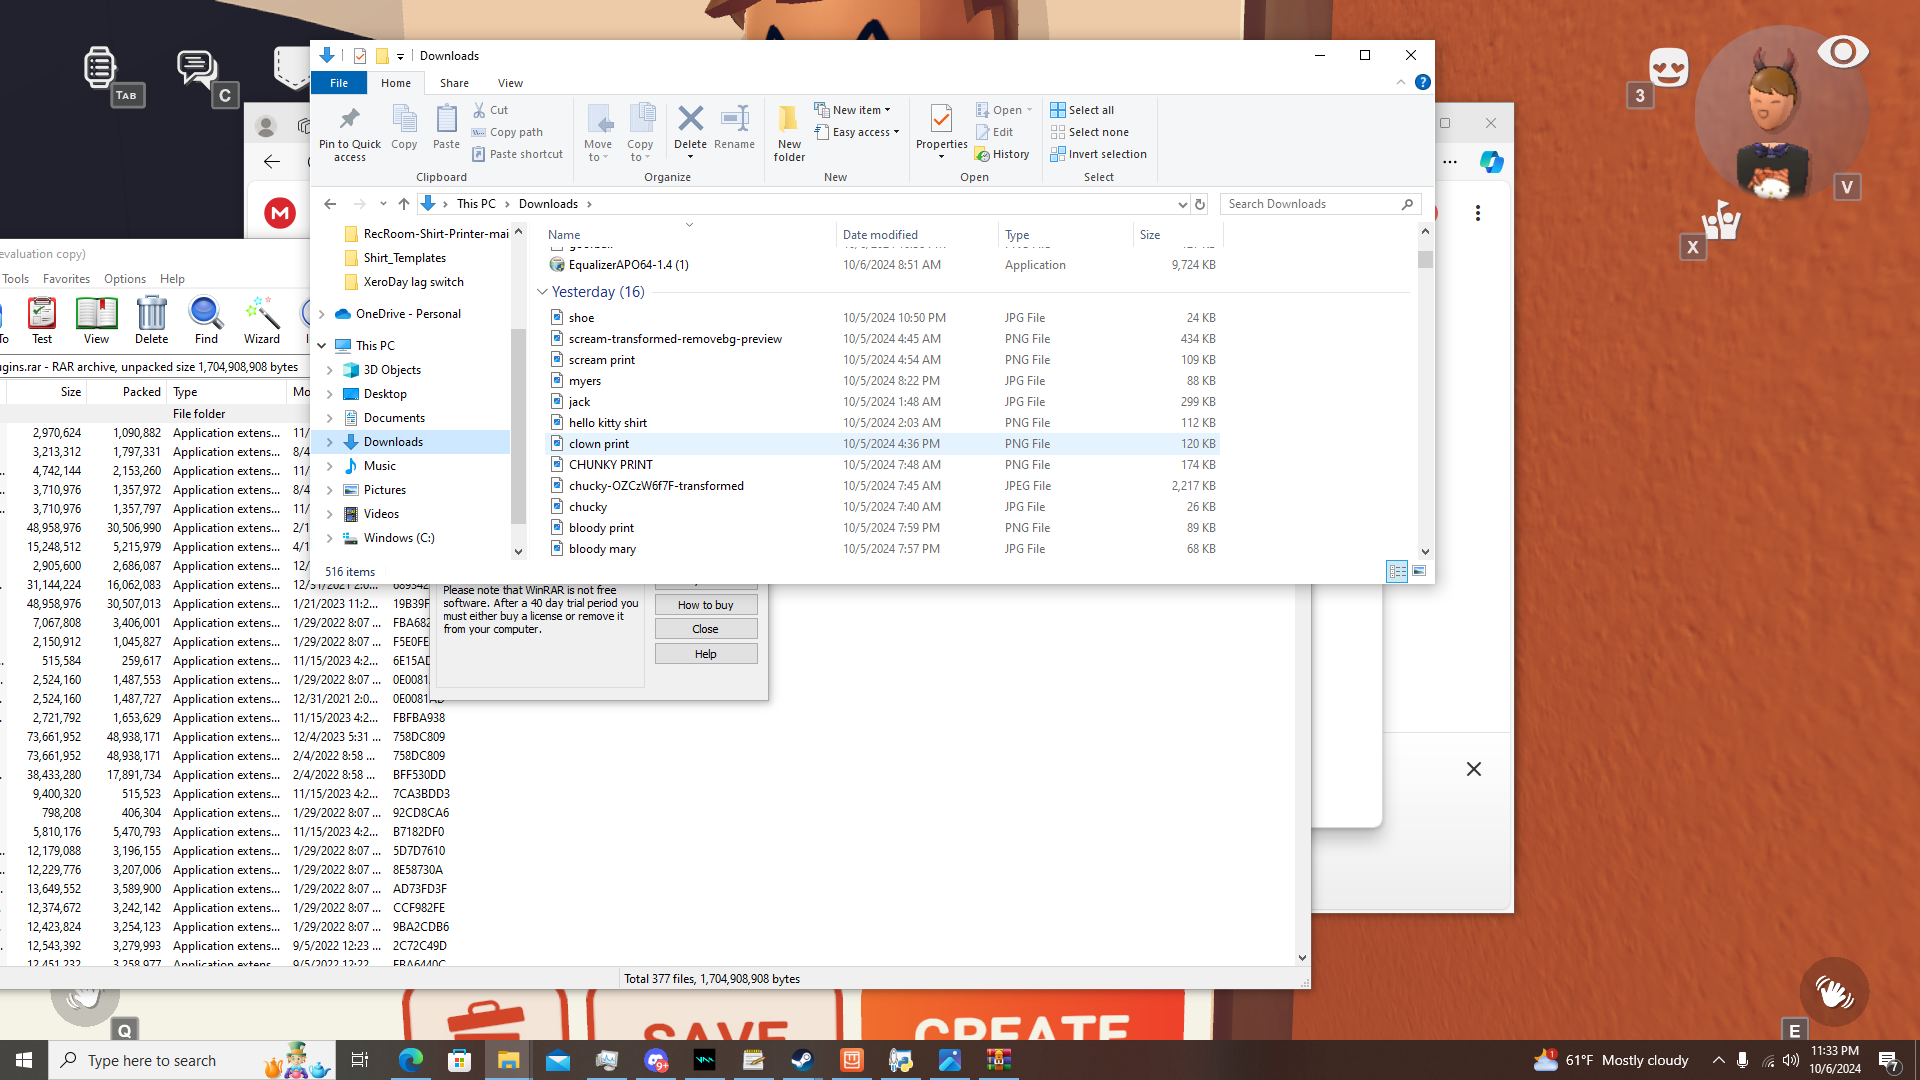Open the View ribbon tab
Image resolution: width=1920 pixels, height=1080 pixels.
(510, 83)
